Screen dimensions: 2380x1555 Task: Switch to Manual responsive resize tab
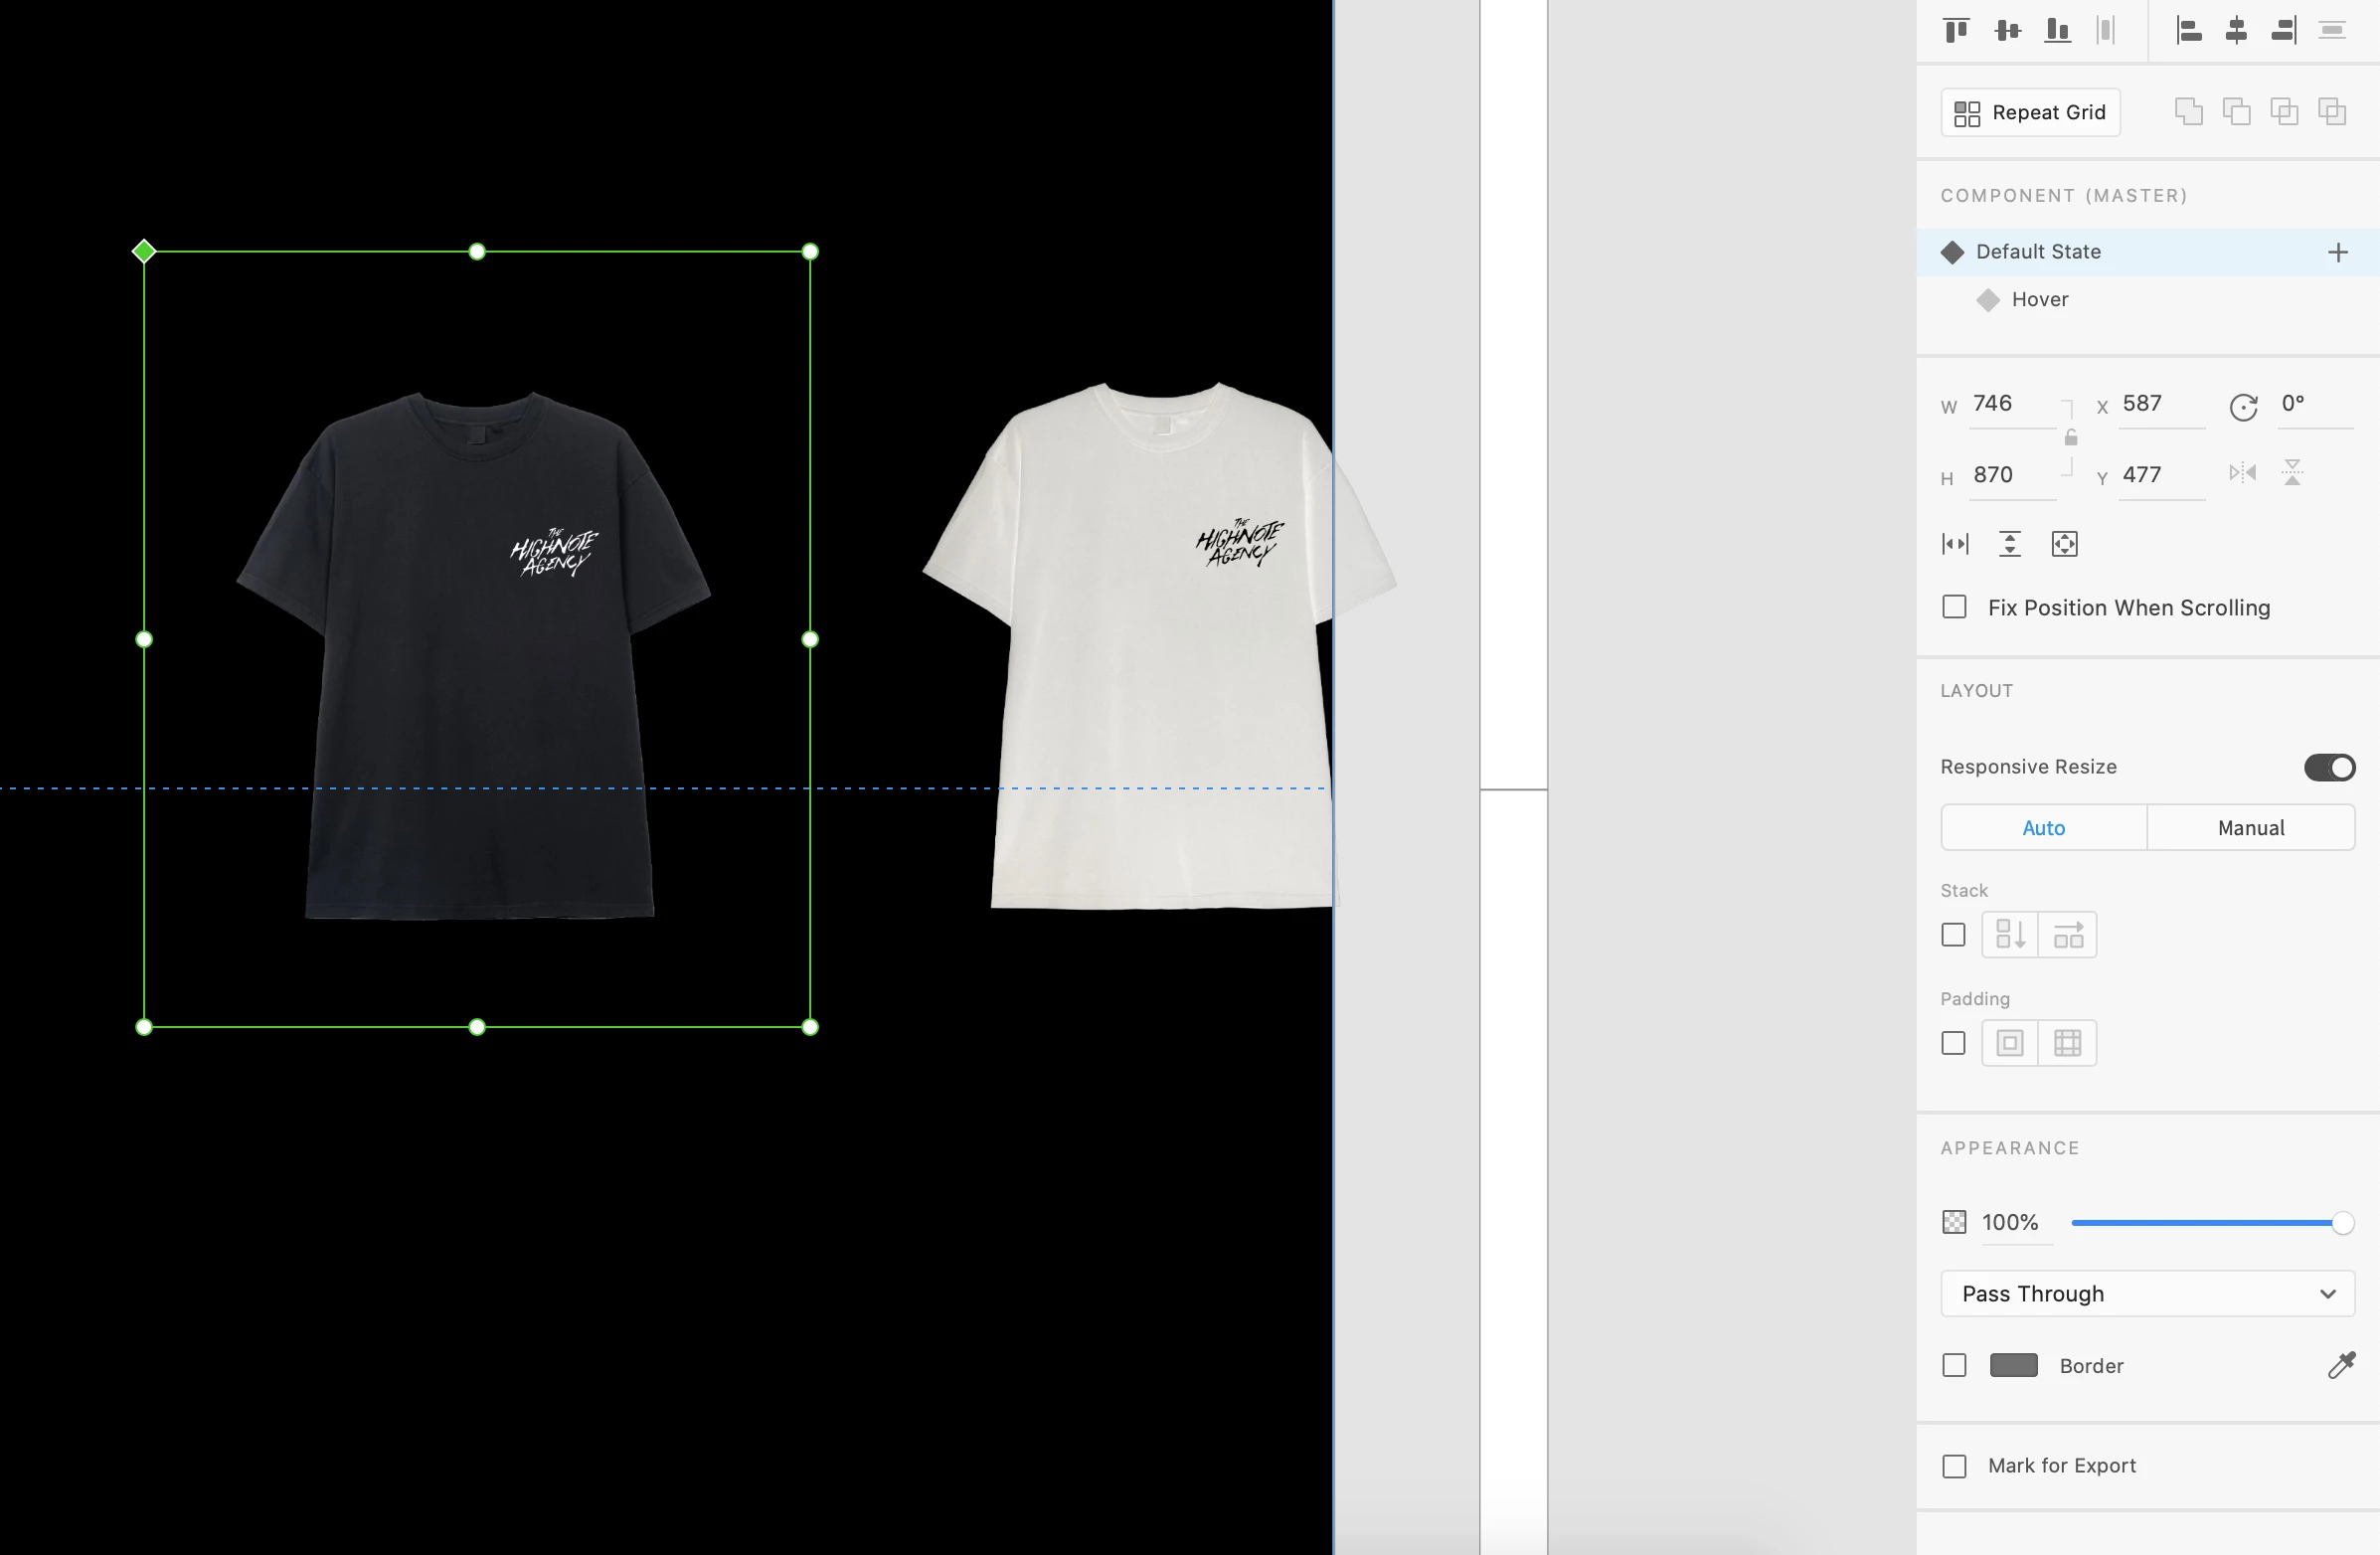point(2250,828)
